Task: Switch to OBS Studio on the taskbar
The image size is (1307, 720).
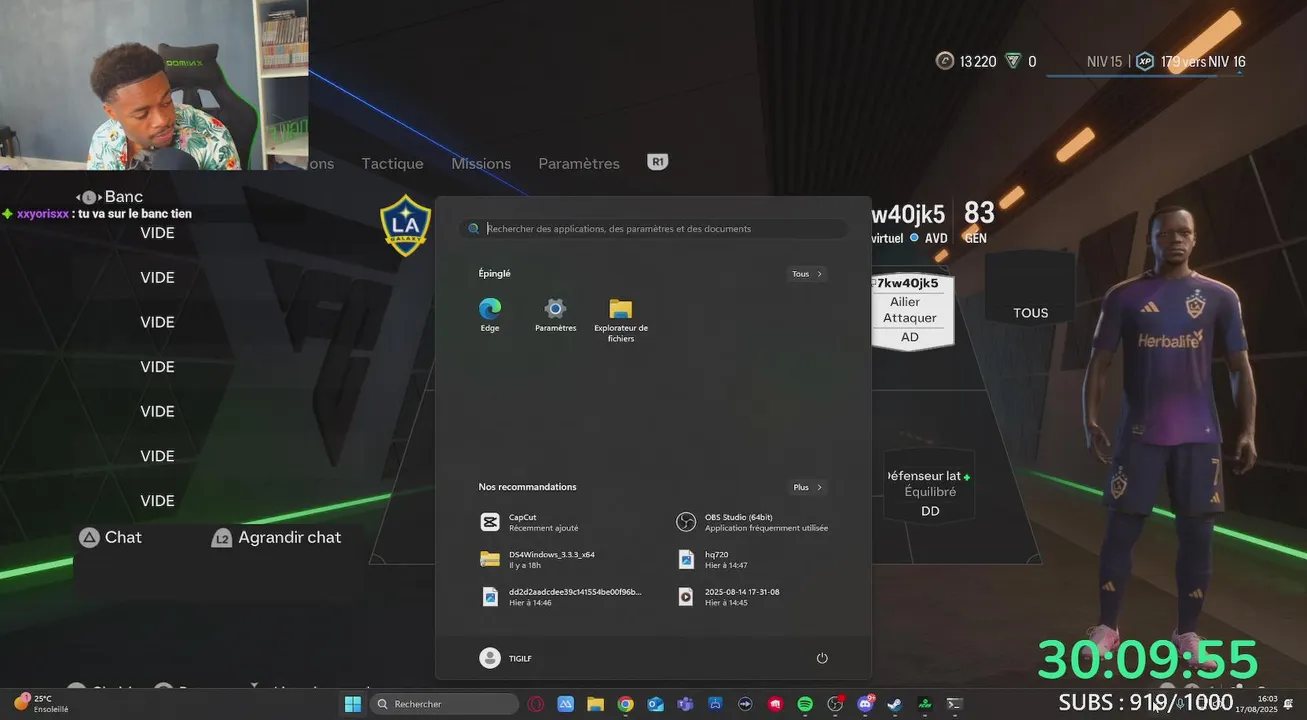Action: click(x=835, y=704)
